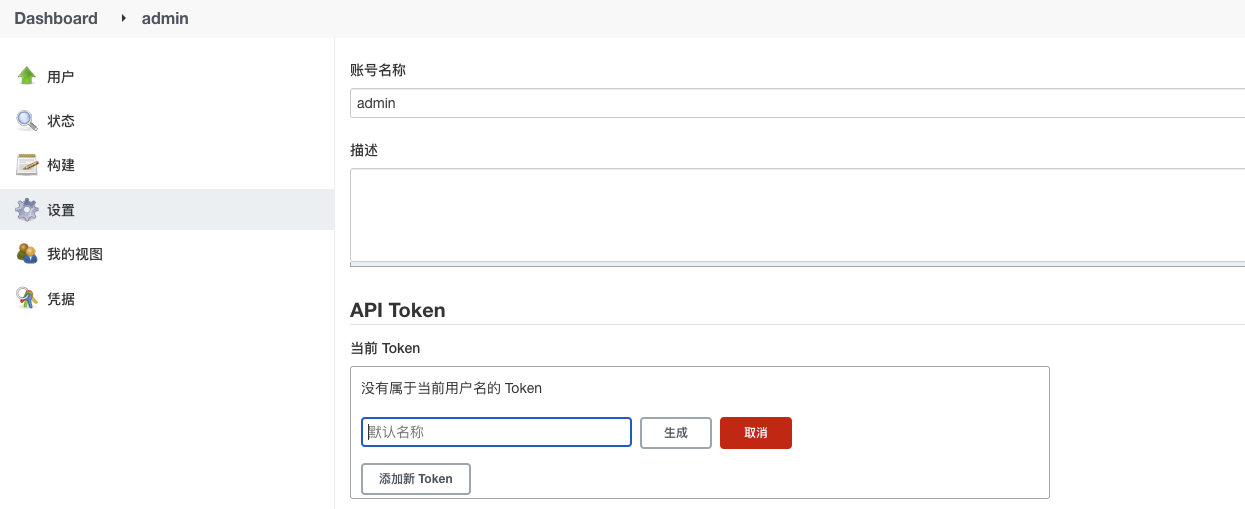Click the gear 设置 icon
Image resolution: width=1245 pixels, height=509 pixels.
click(x=27, y=210)
